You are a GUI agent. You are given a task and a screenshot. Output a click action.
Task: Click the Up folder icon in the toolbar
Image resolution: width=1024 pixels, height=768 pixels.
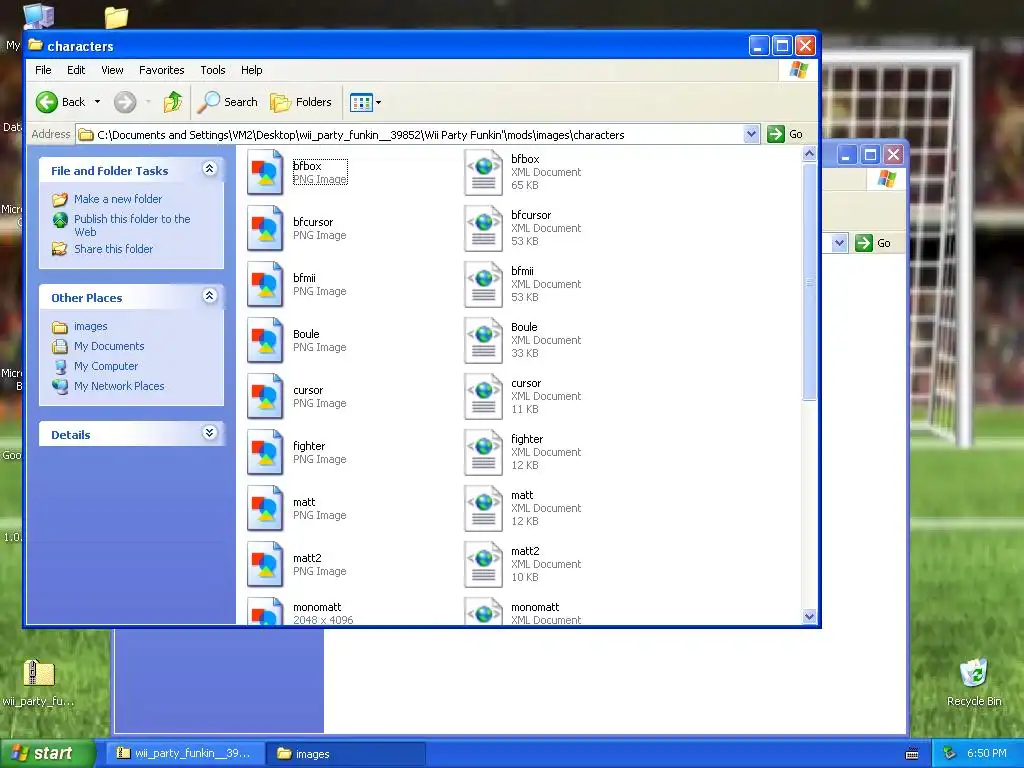coord(173,102)
